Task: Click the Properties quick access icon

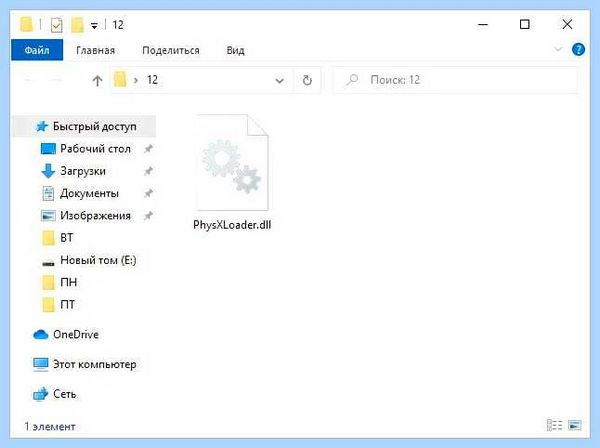Action: 56,25
